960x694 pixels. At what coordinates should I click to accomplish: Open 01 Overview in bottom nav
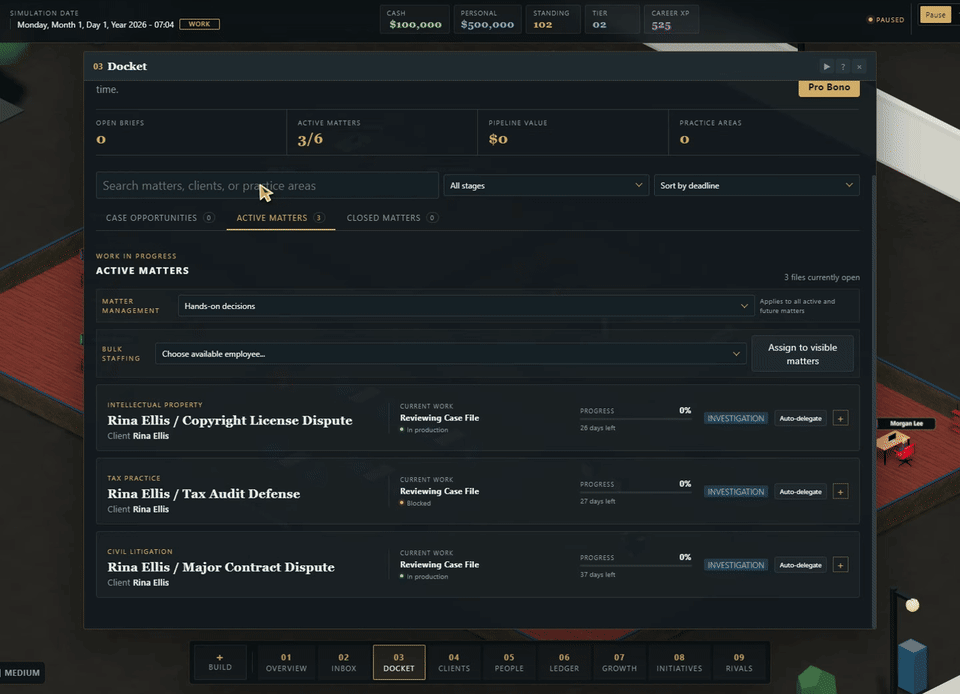coord(286,662)
